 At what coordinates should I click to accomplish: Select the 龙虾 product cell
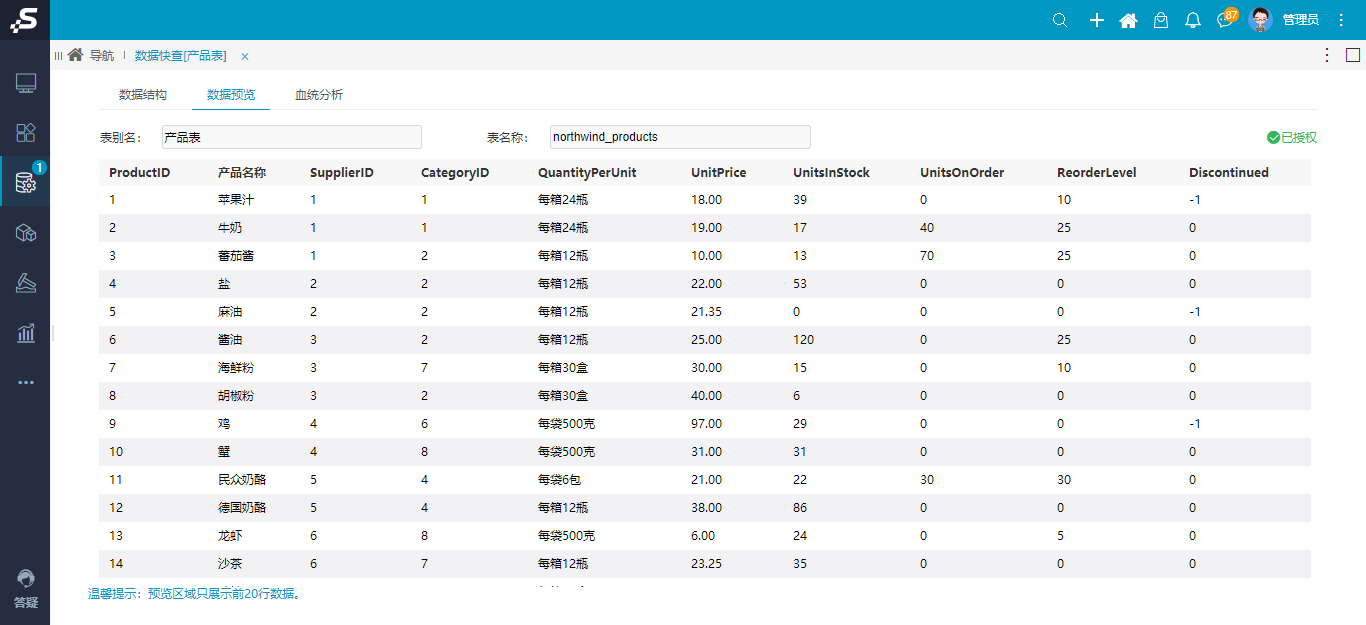coord(230,536)
